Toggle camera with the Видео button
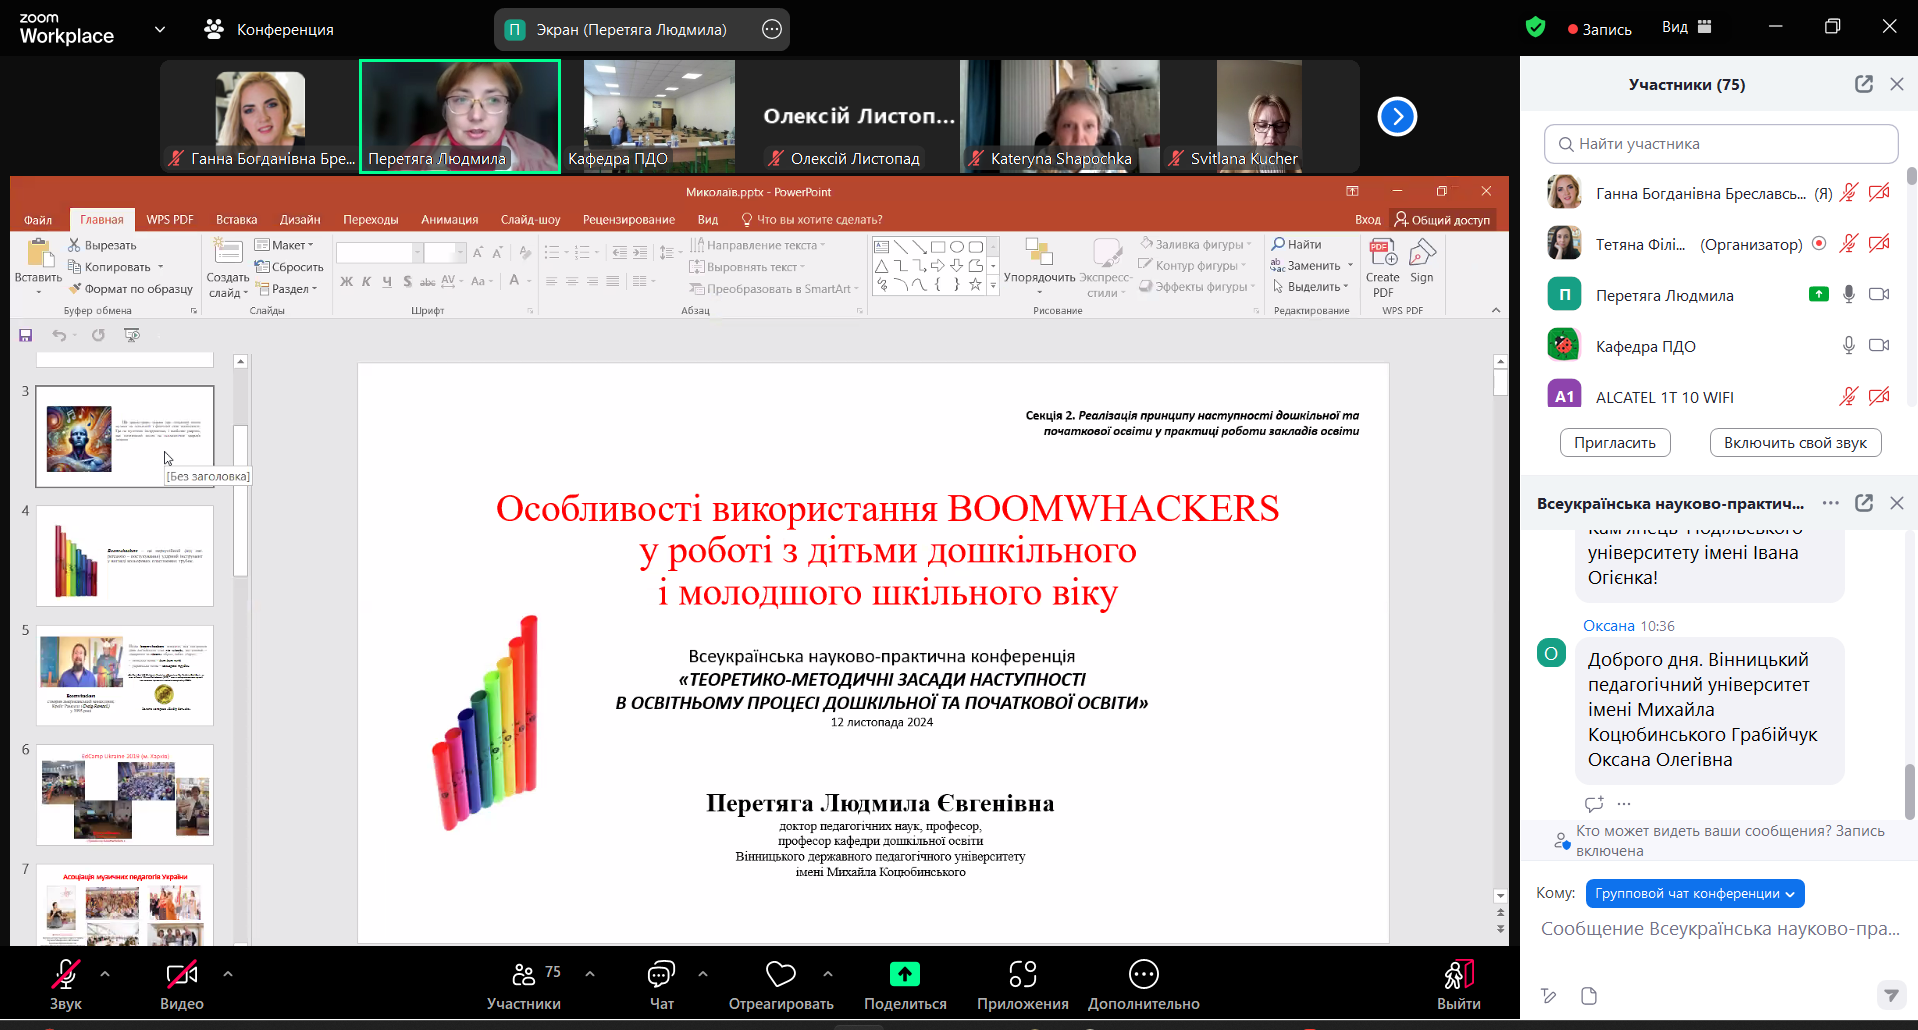 coord(182,975)
